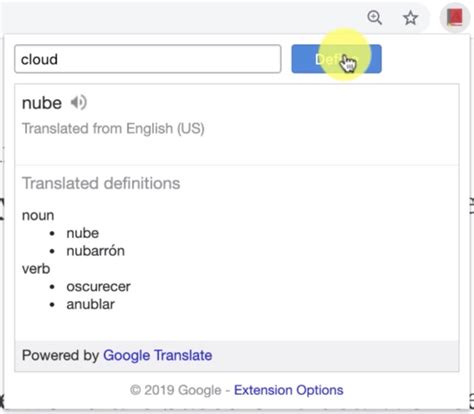Click the noun part-of-speech label
Image resolution: width=474 pixels, height=414 pixels.
[x=38, y=216]
